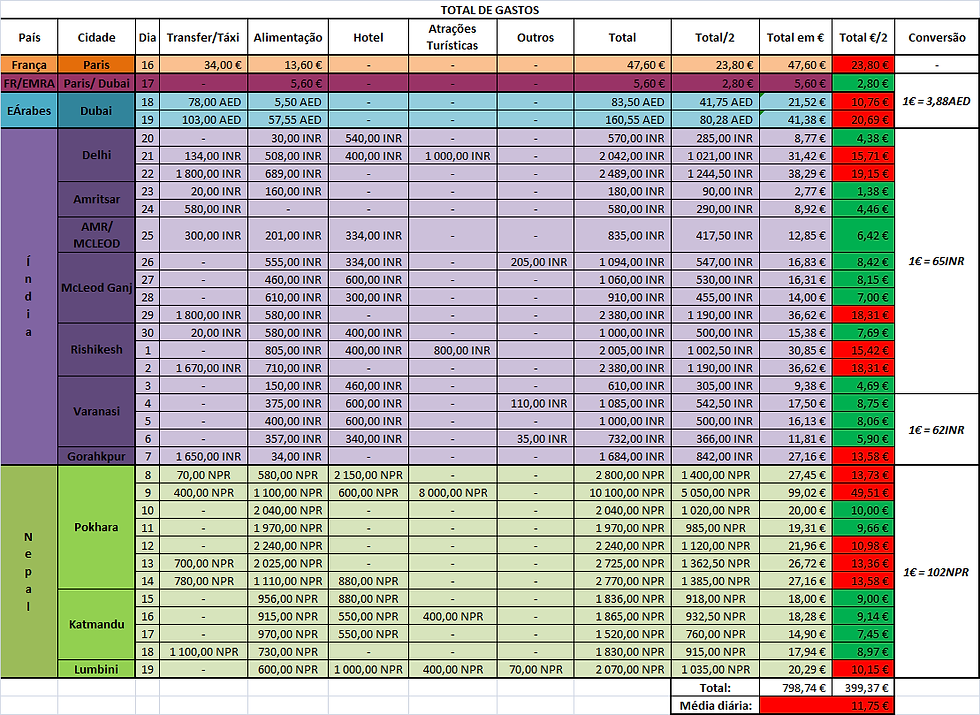Click the 'Transfer/Táxi' column header

click(x=203, y=38)
